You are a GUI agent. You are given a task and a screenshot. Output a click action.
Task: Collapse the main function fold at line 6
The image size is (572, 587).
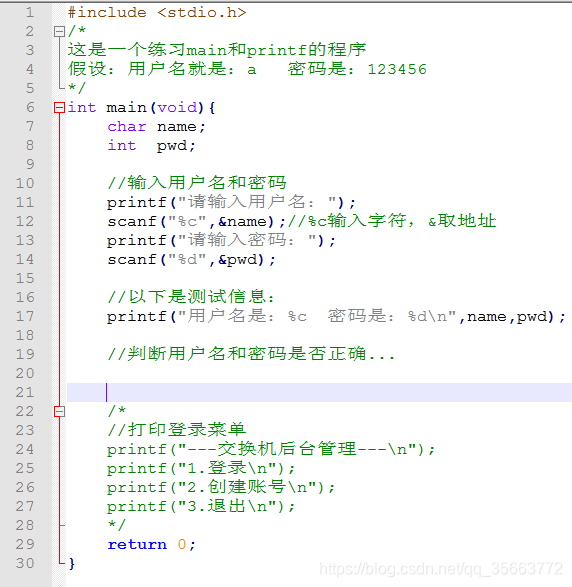pyautogui.click(x=59, y=108)
